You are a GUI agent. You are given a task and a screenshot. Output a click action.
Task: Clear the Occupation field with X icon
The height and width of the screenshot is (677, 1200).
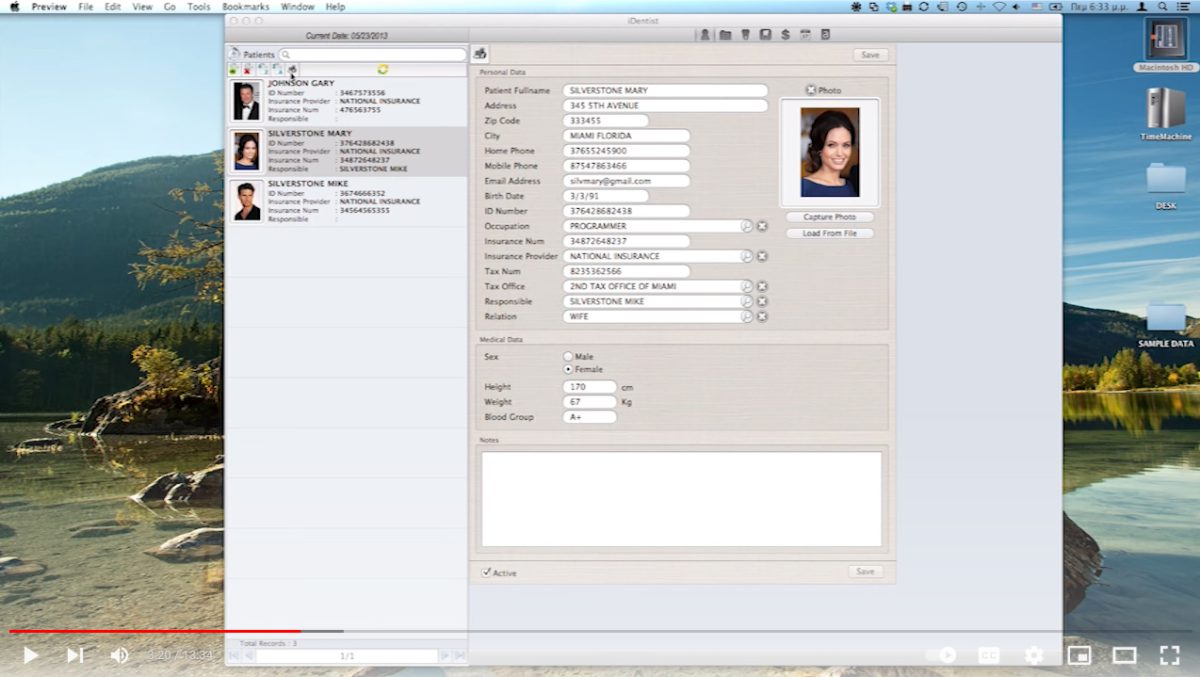tap(762, 226)
